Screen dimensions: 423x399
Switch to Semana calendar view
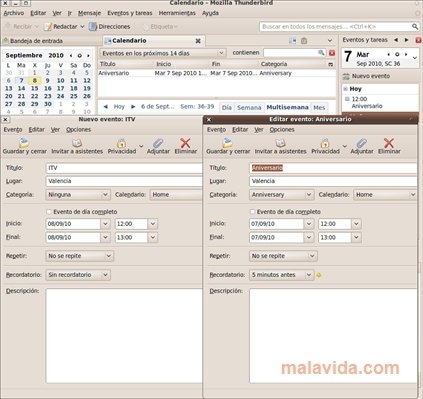pyautogui.click(x=249, y=108)
